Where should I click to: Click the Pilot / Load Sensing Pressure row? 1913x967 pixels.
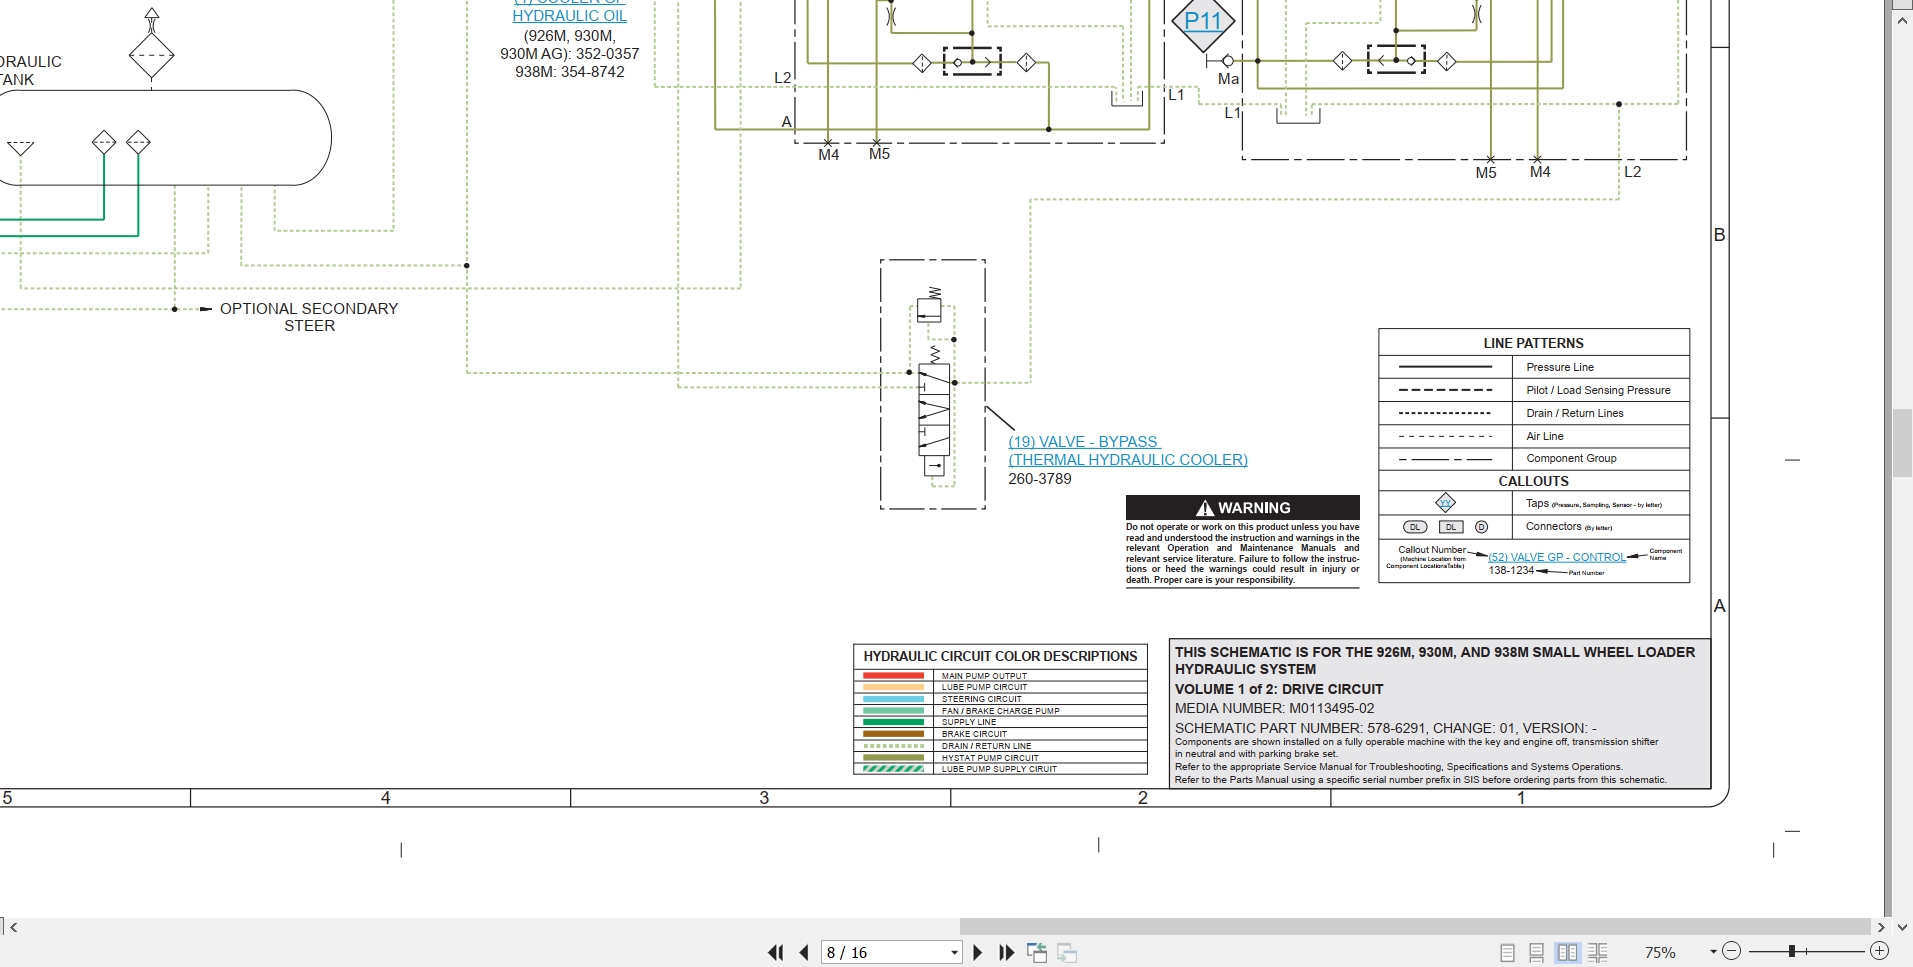[1534, 390]
